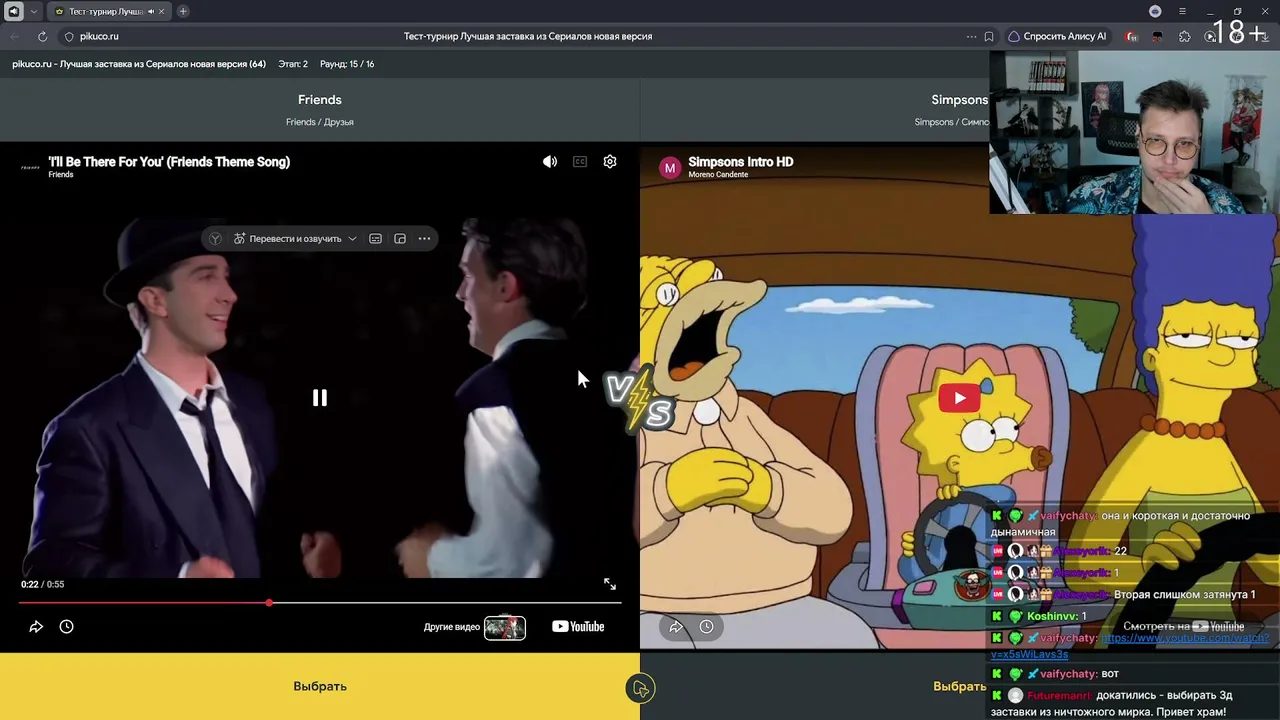This screenshot has height=720, width=1280.
Task: Click the pikuco.ru tournament title header
Action: (139, 64)
